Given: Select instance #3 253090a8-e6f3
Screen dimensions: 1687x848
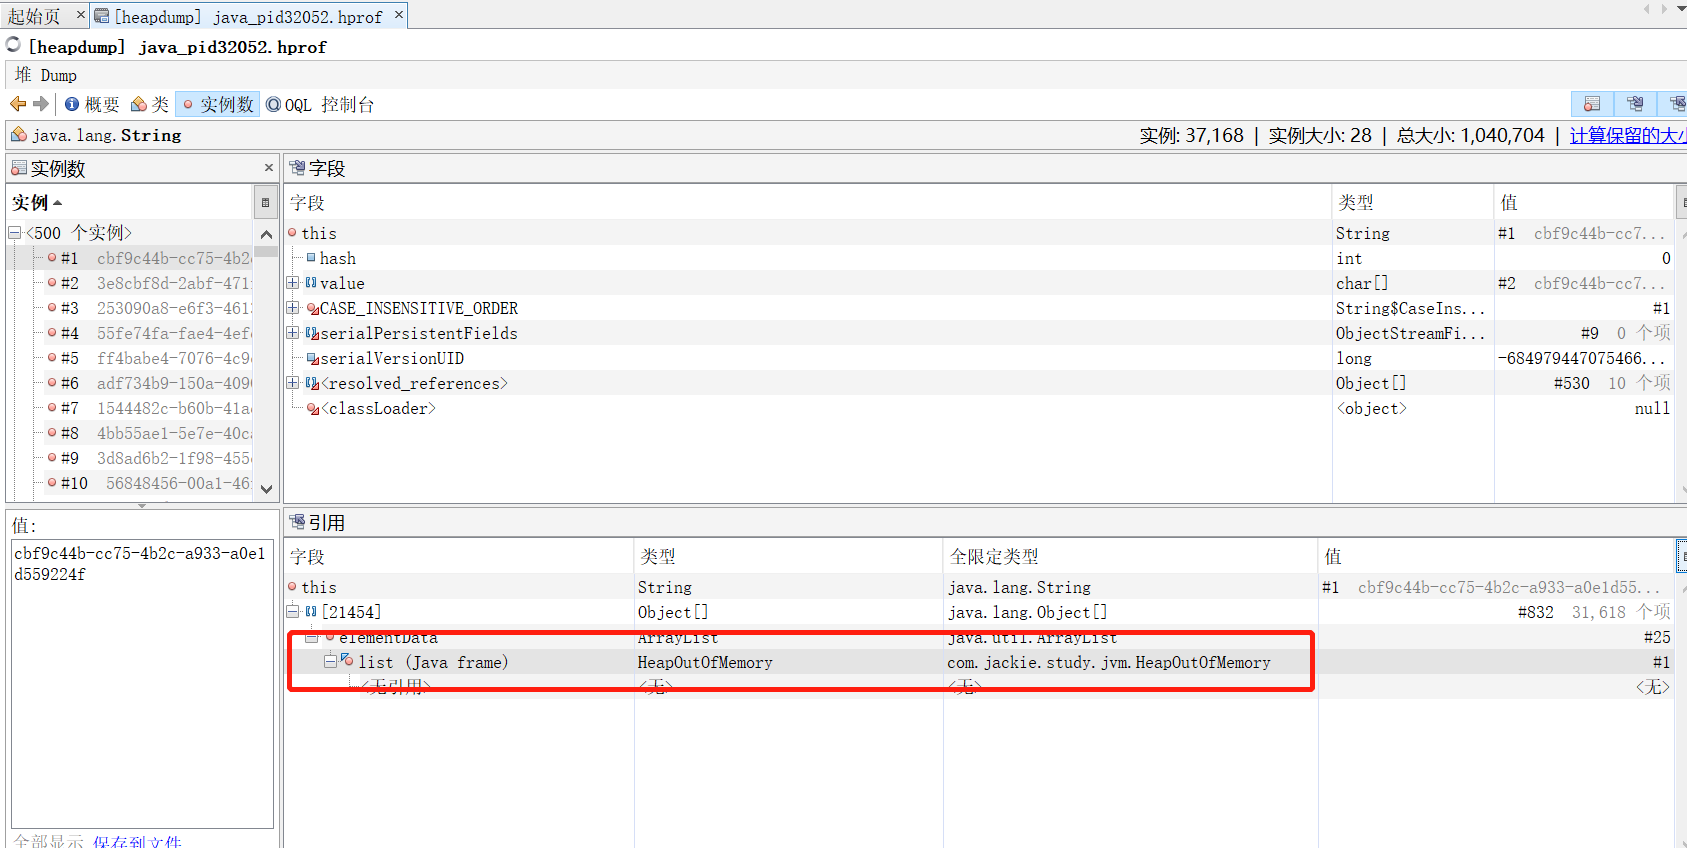Looking at the screenshot, I should (x=130, y=308).
